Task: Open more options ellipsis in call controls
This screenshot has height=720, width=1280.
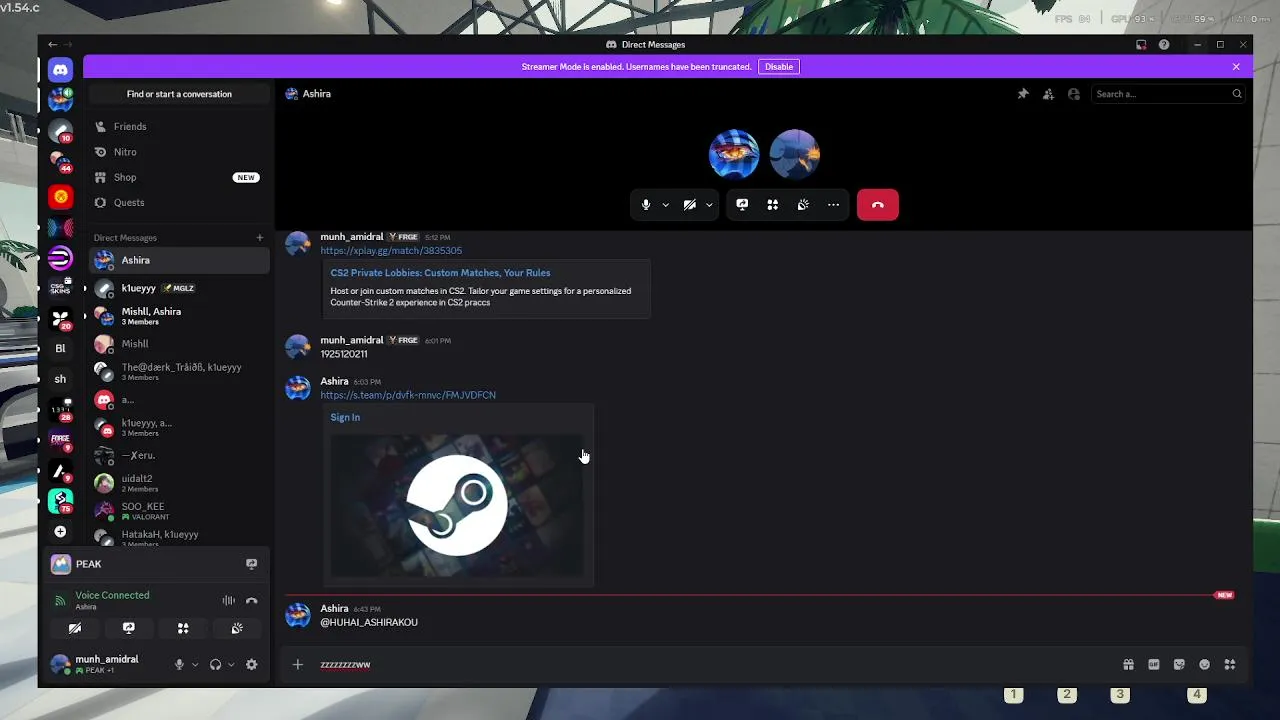Action: (833, 205)
